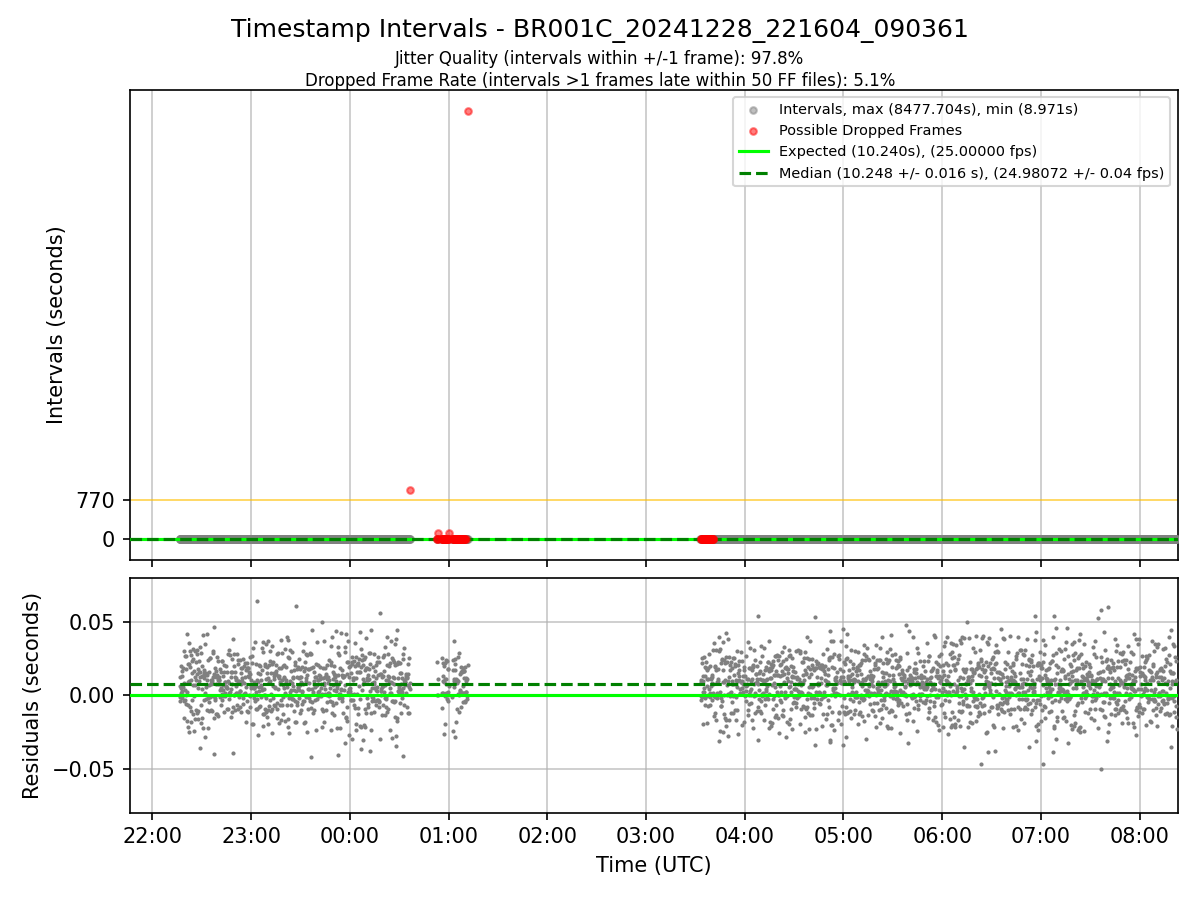Click the dashed green line sample in the legend

coord(754,173)
